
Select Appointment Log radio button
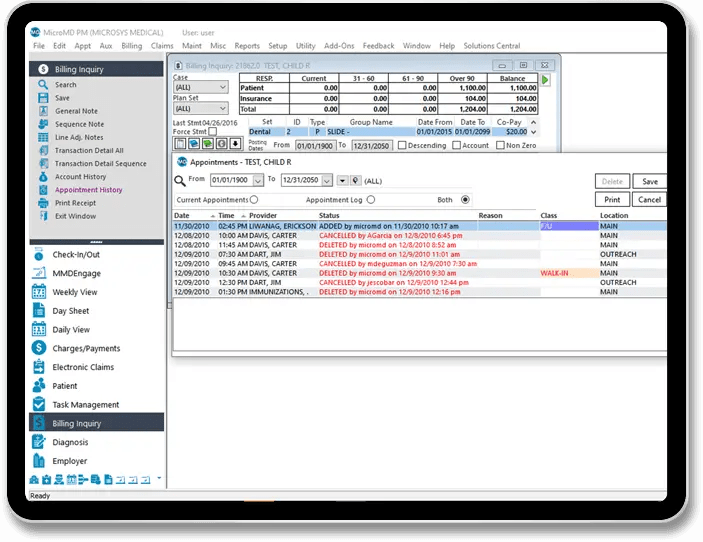(371, 199)
